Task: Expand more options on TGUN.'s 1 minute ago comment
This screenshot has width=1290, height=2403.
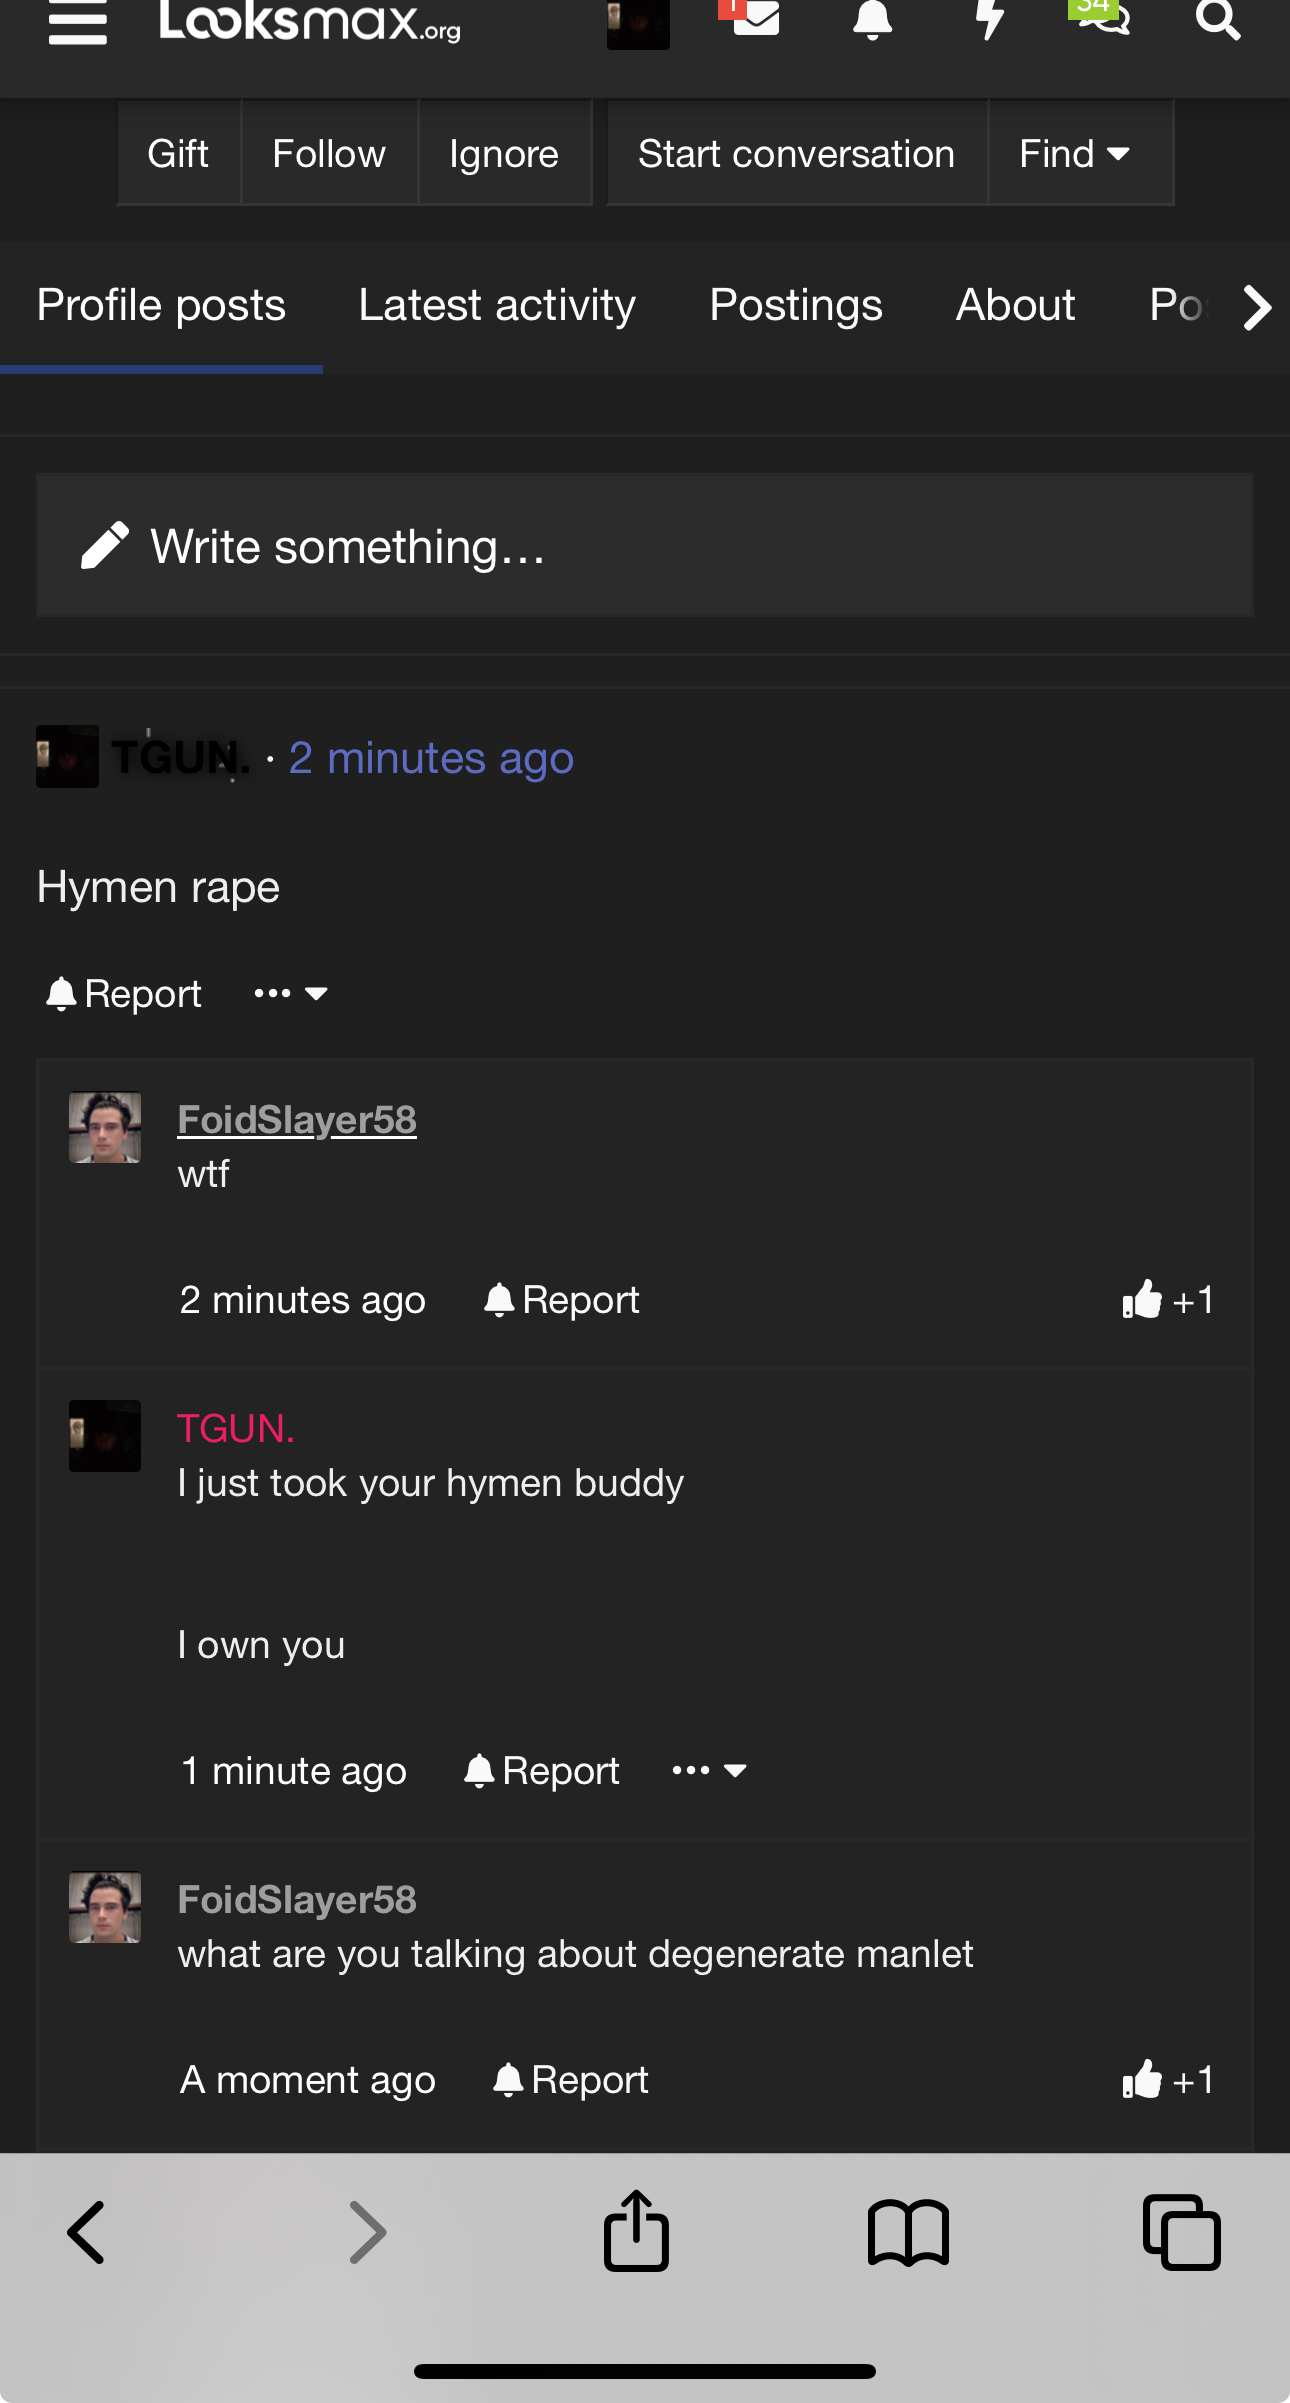Action: [710, 1770]
